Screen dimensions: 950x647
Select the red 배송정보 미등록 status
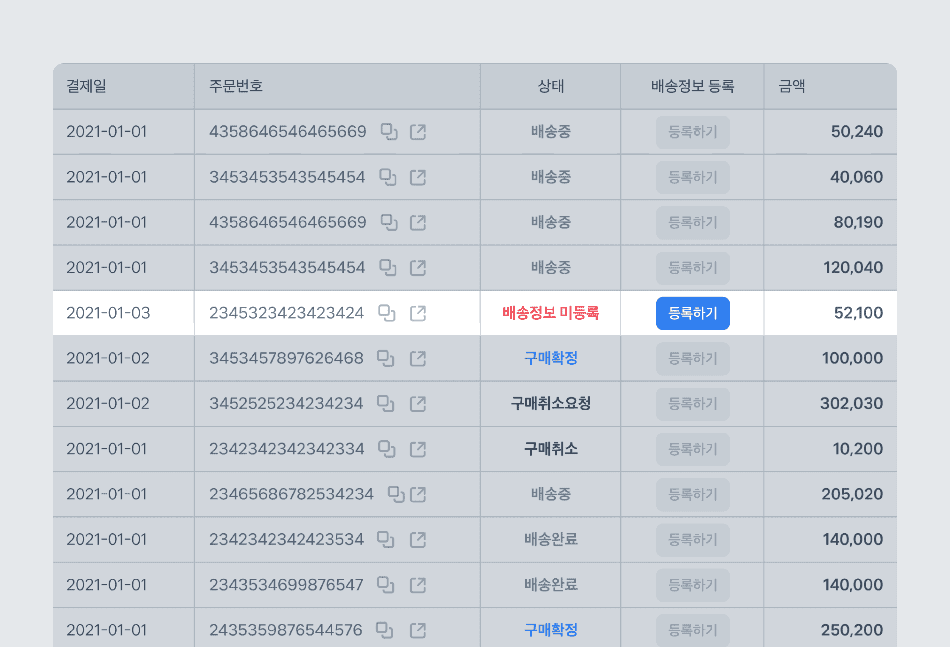point(551,313)
